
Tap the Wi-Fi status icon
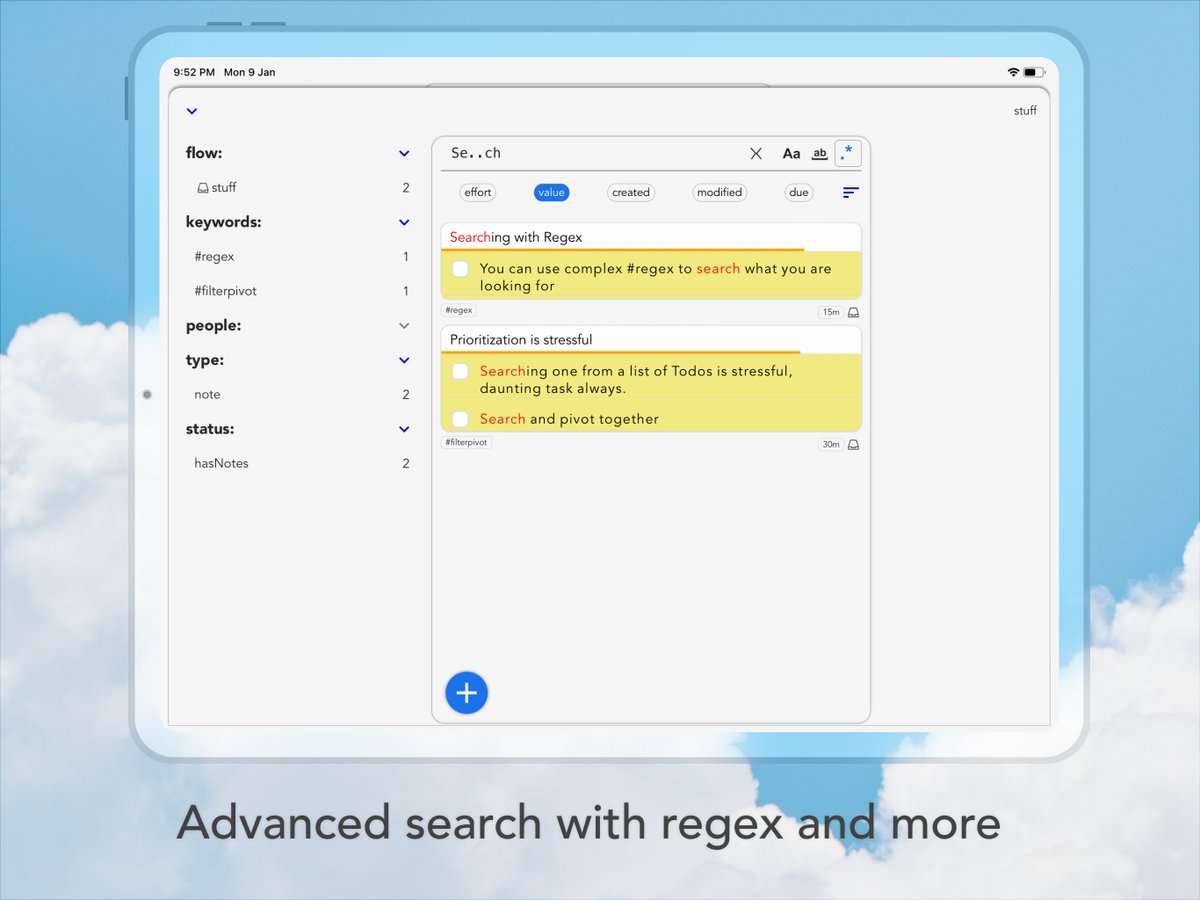1013,72
